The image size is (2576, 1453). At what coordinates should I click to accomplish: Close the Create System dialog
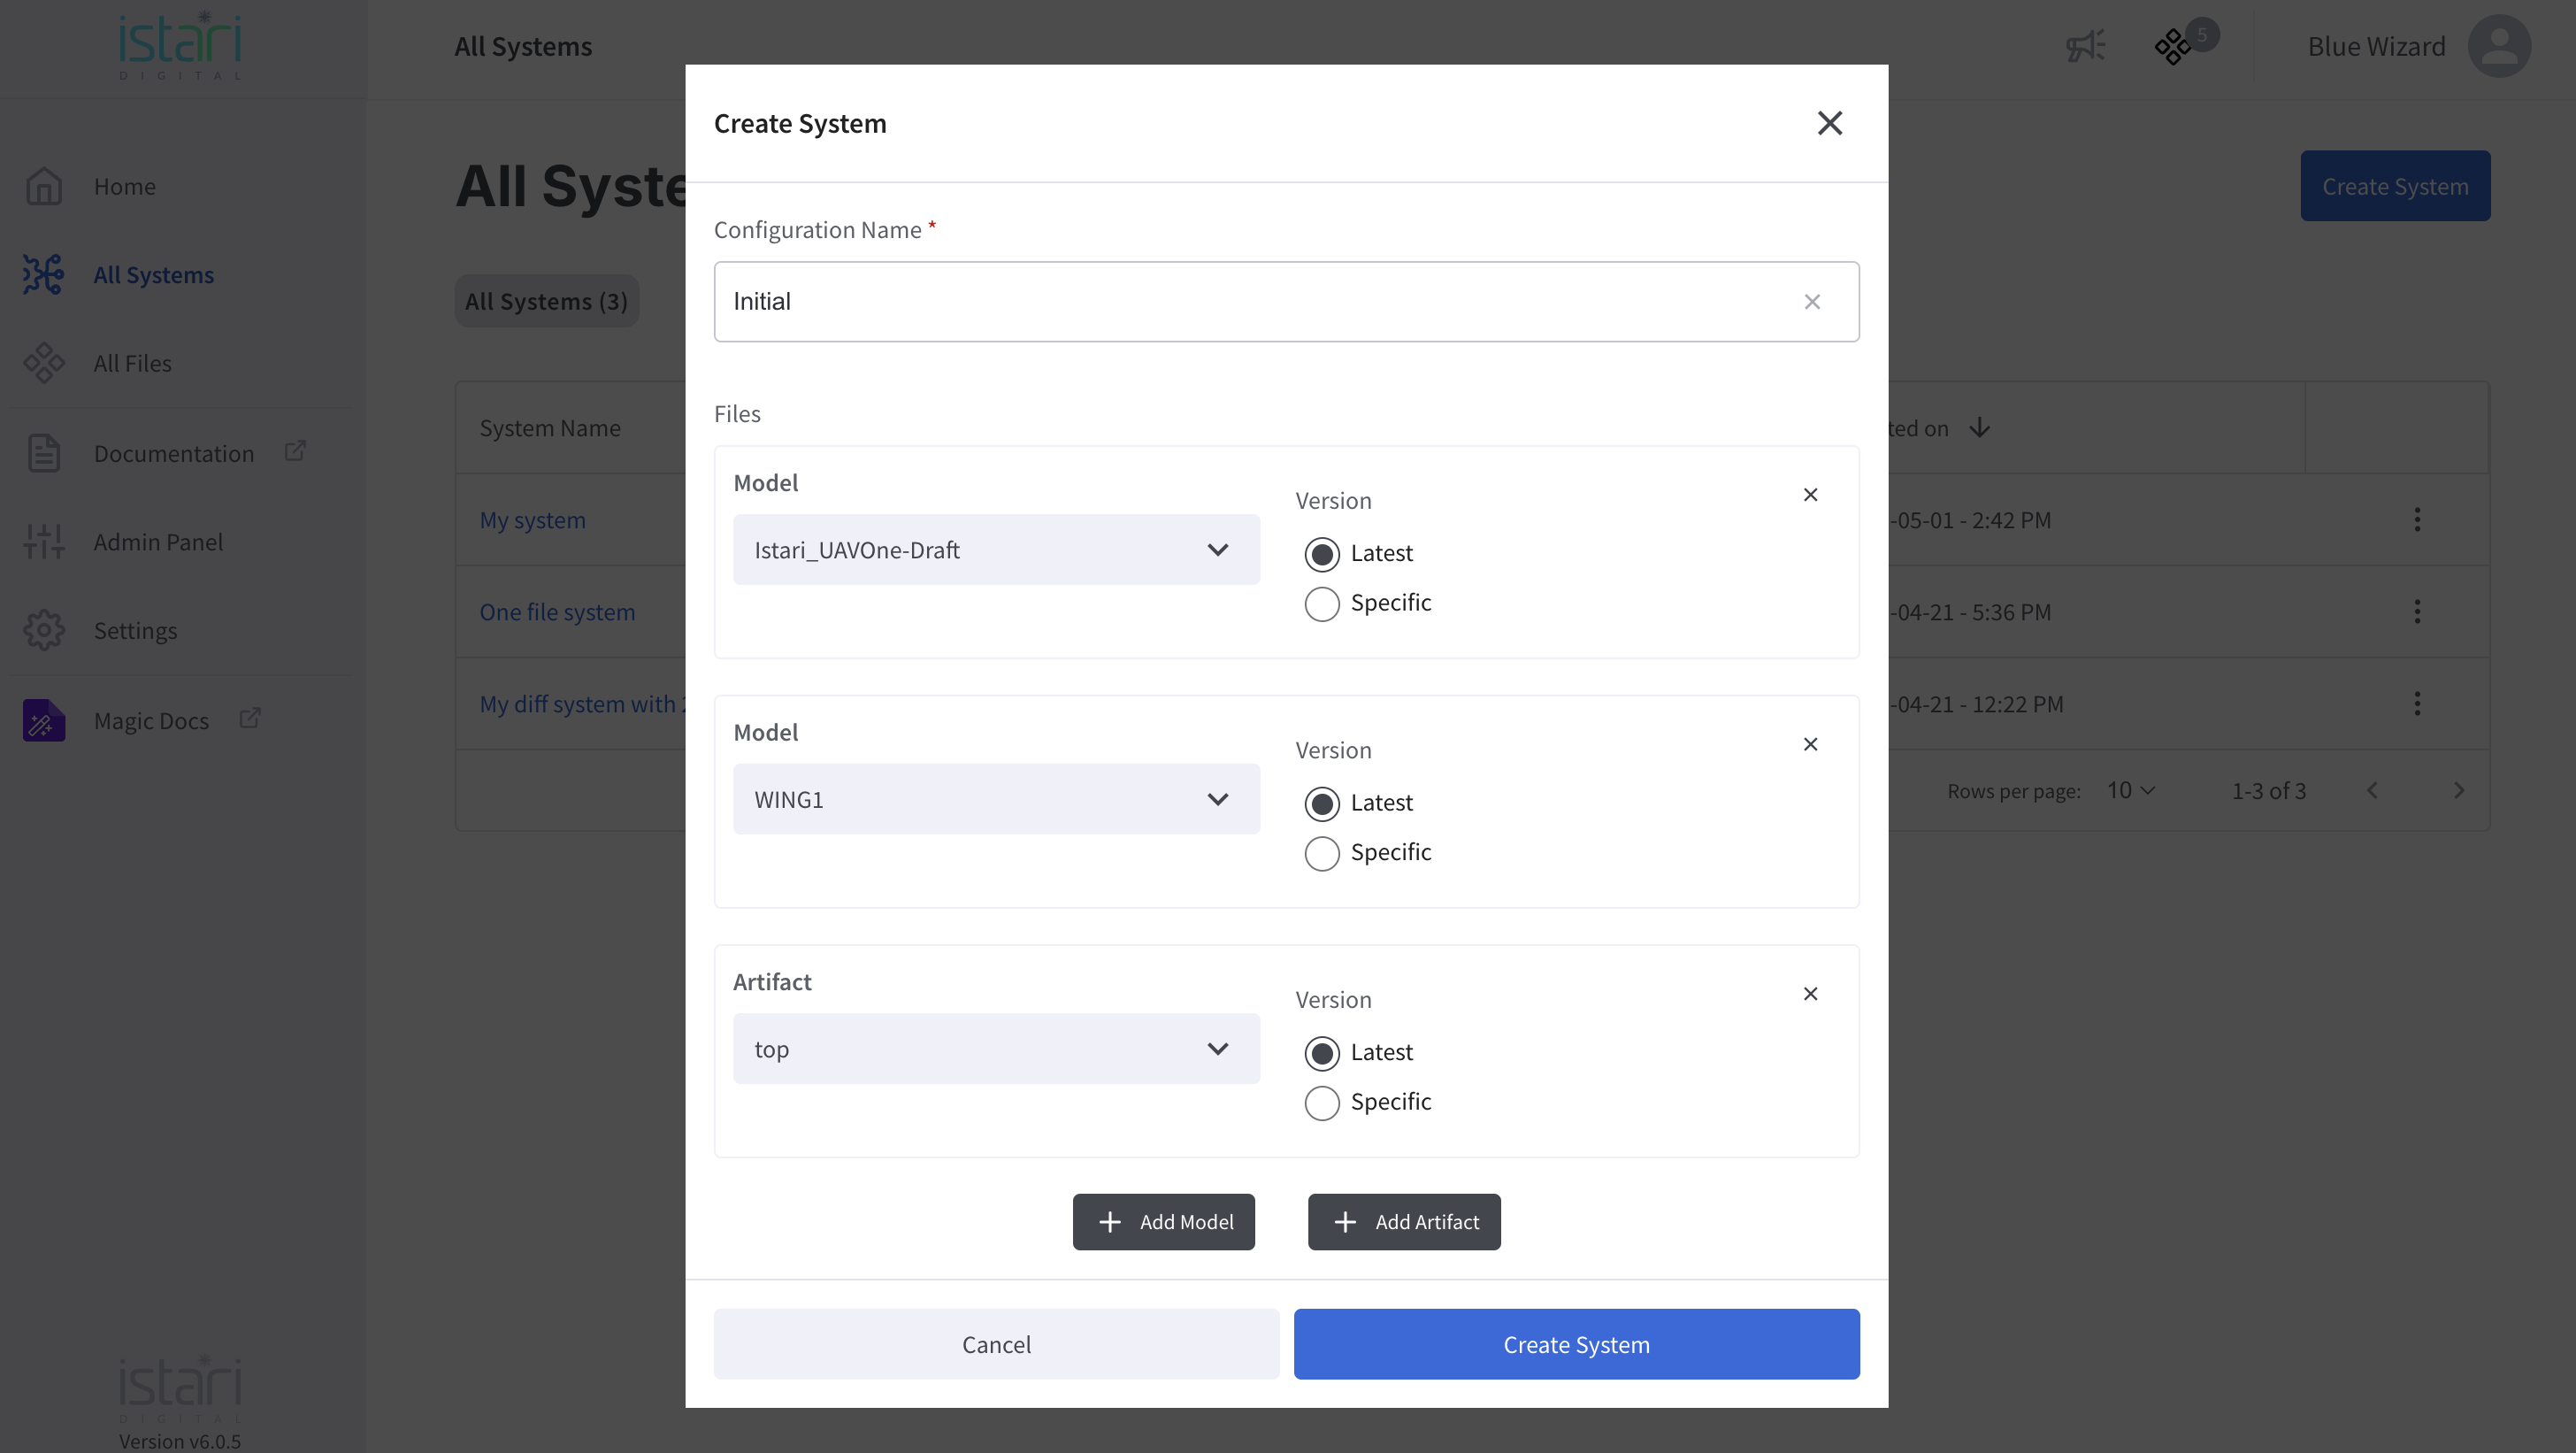[x=1829, y=123]
